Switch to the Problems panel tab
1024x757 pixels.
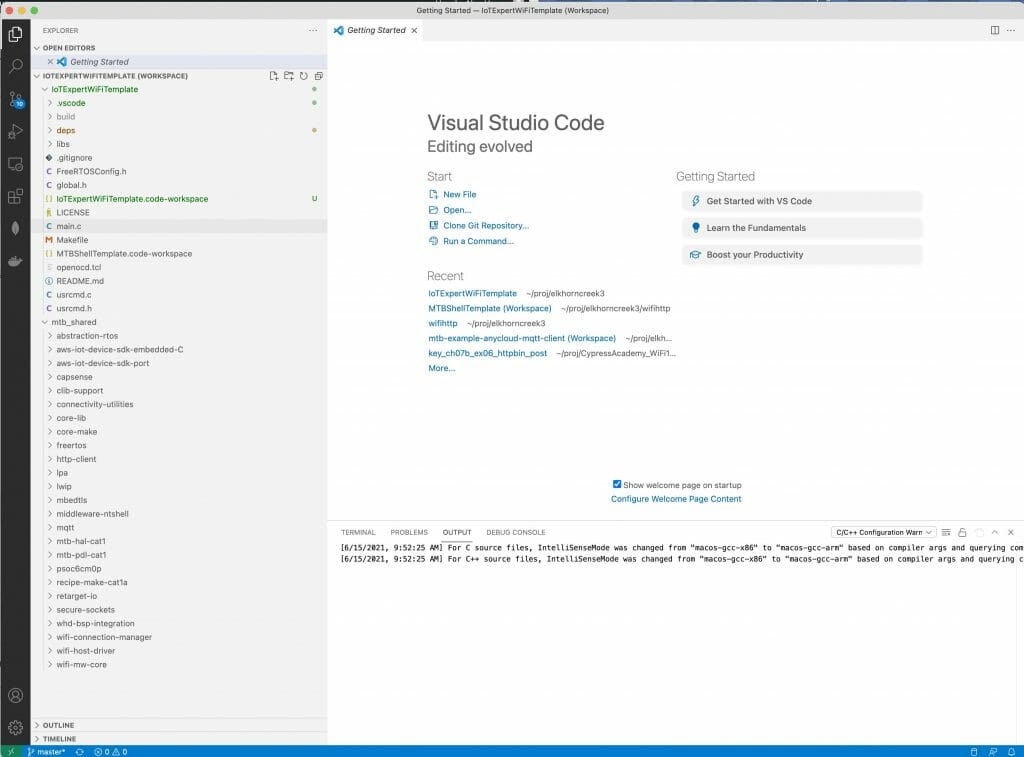pos(409,532)
